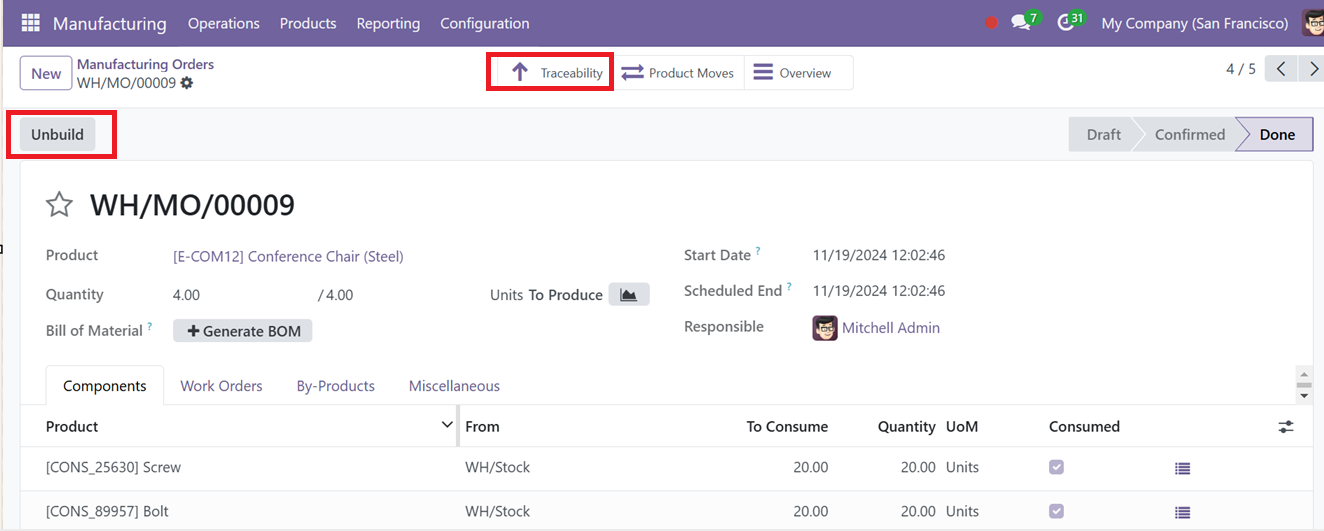Click Generate BOM
The image size is (1324, 531).
tap(243, 331)
